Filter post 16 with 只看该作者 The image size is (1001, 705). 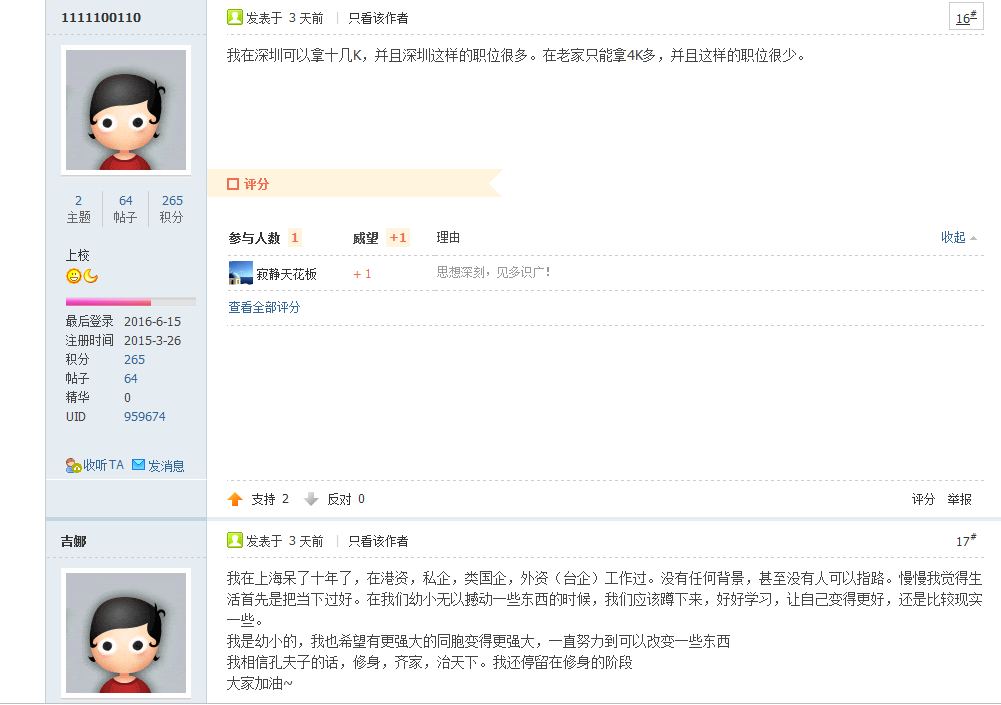tap(378, 19)
